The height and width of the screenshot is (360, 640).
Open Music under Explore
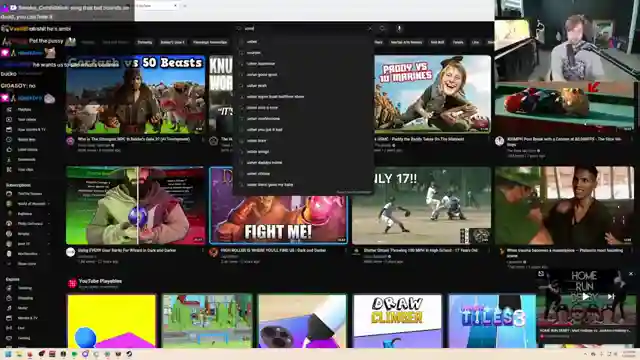click(x=22, y=308)
